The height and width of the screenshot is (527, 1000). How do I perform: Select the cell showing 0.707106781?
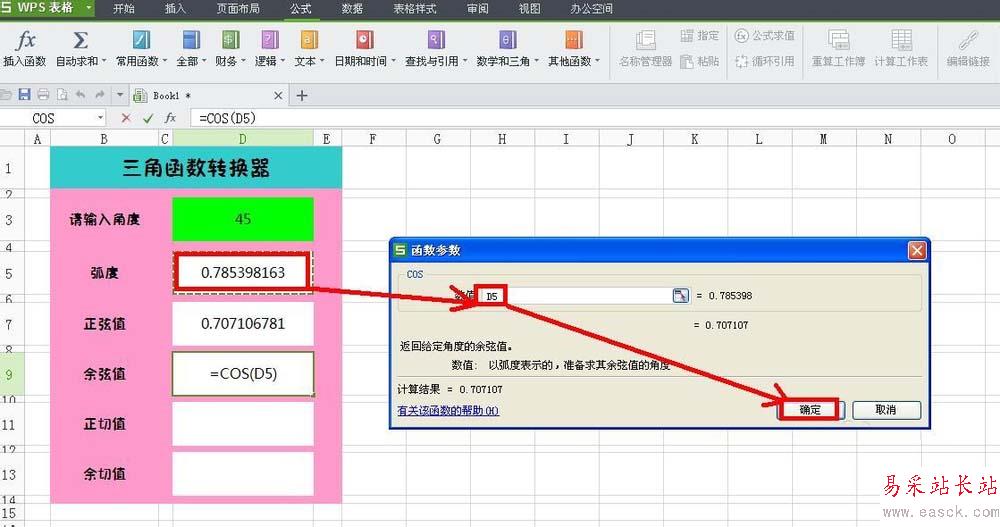tap(243, 323)
